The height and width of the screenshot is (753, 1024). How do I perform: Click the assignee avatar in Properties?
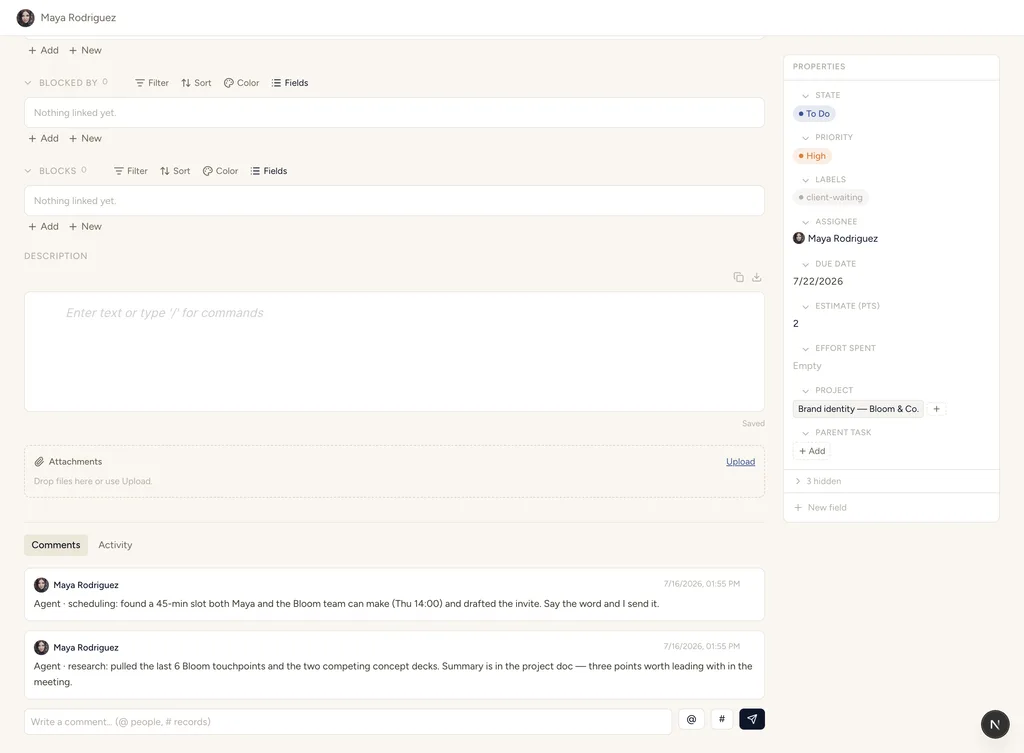[x=799, y=238]
